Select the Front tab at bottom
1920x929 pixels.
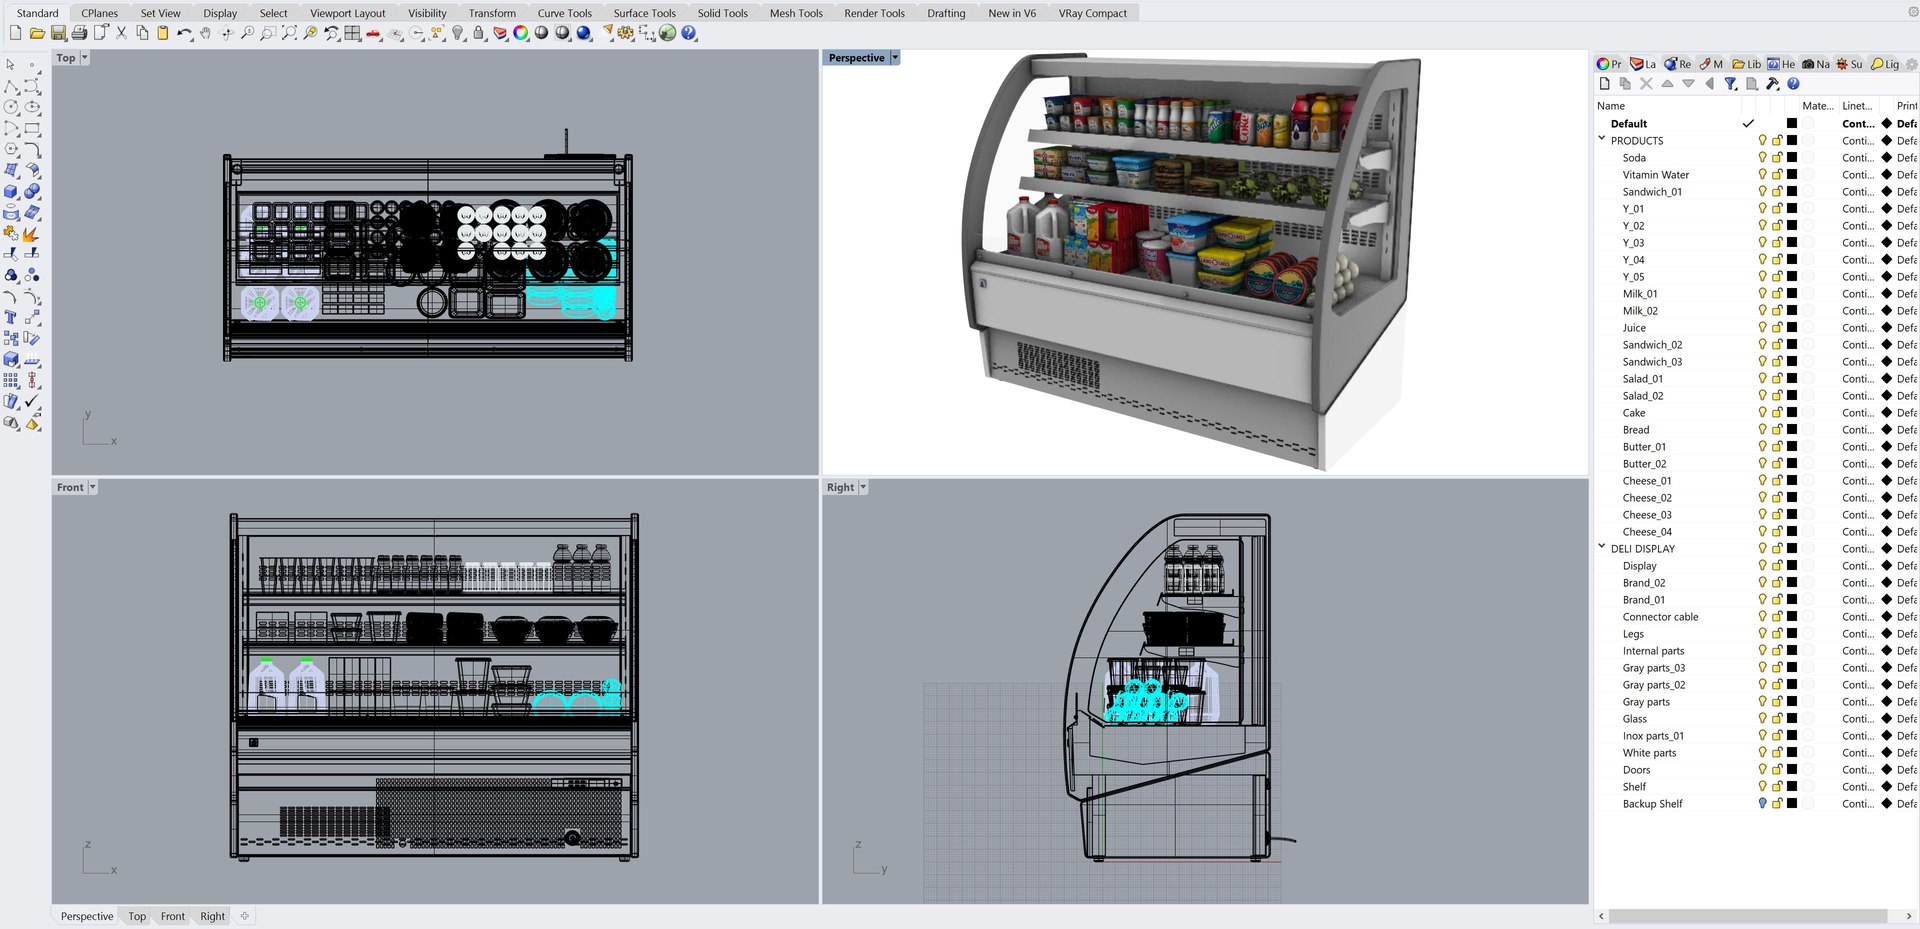click(x=172, y=916)
